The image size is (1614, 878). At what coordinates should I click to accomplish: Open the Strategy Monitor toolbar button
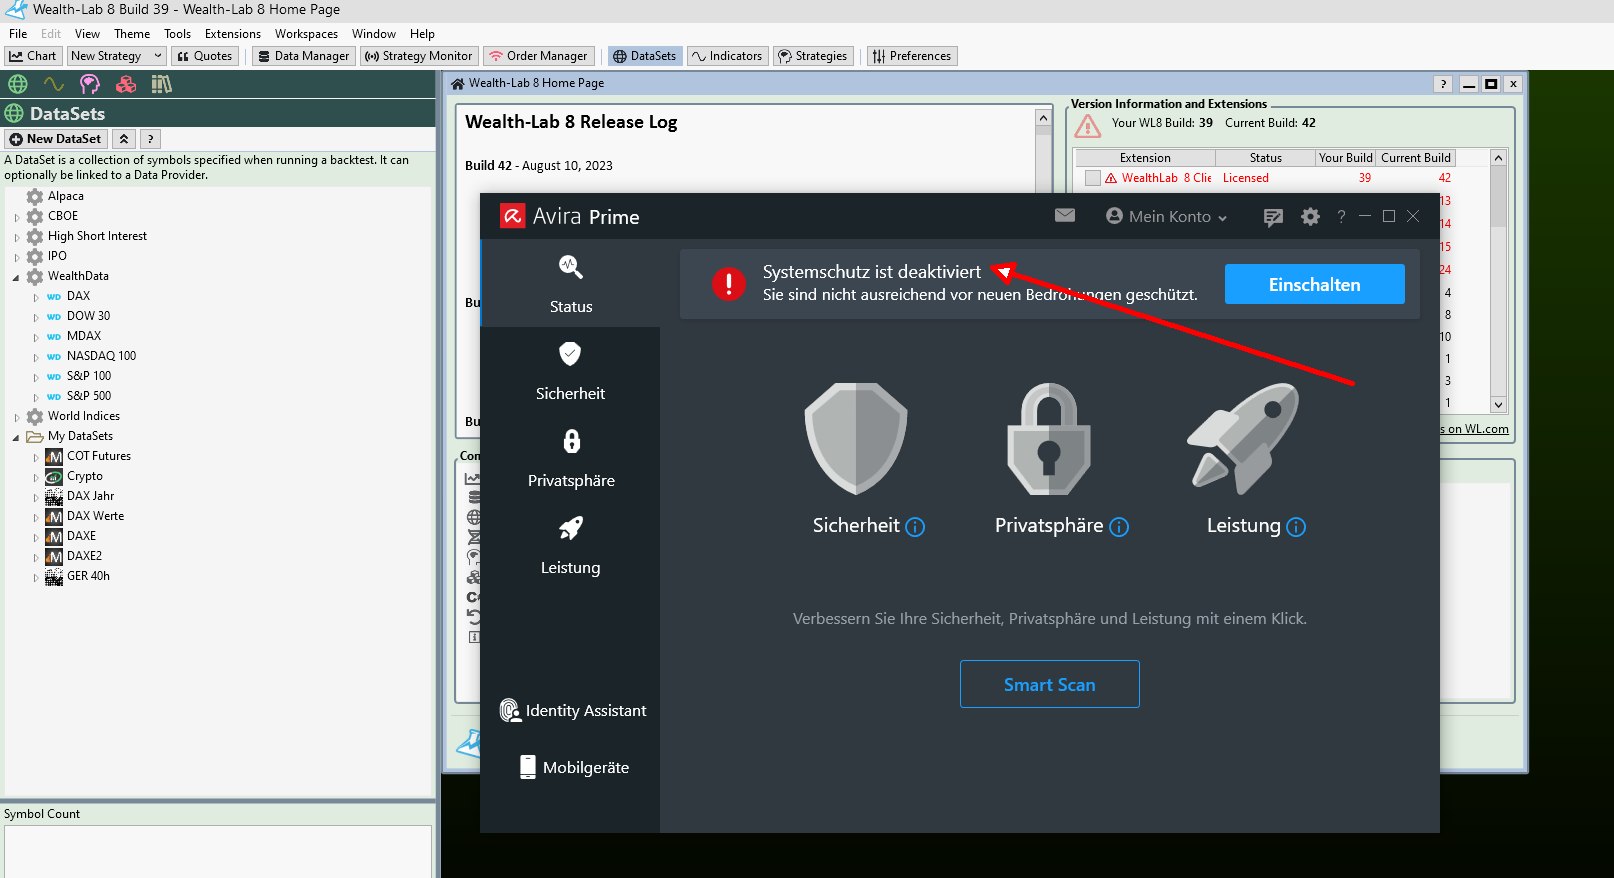coord(418,56)
